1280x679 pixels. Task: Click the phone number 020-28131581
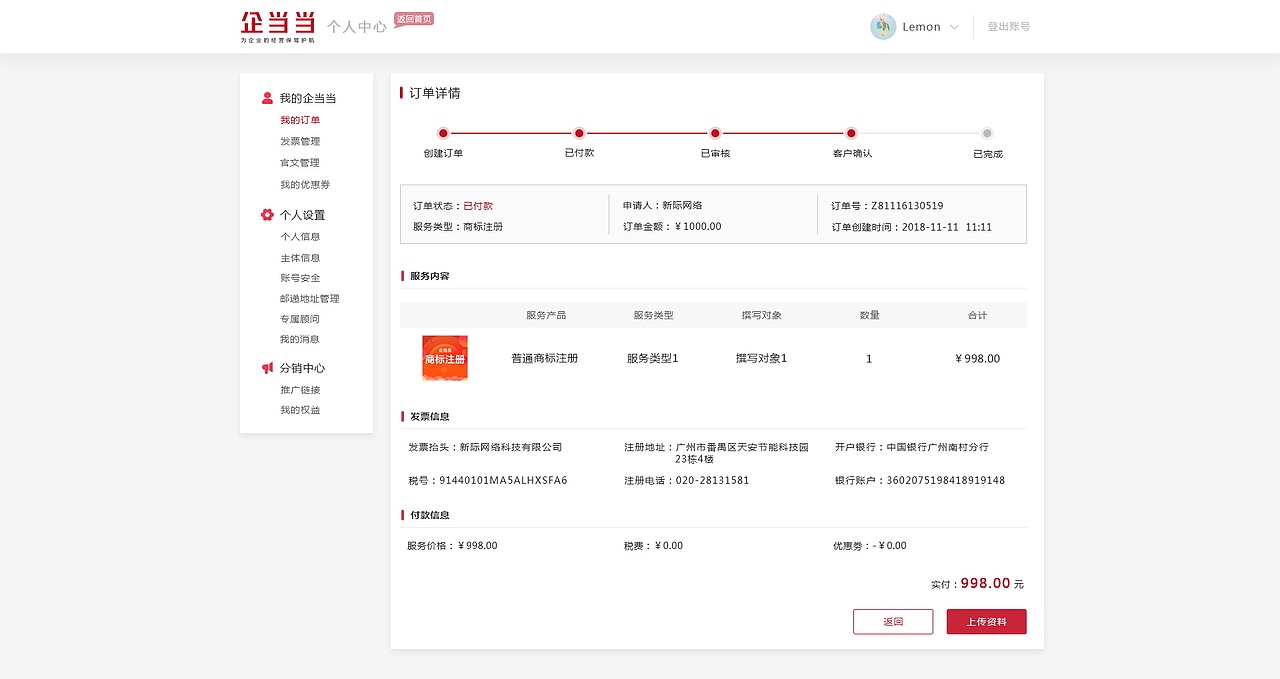click(712, 480)
